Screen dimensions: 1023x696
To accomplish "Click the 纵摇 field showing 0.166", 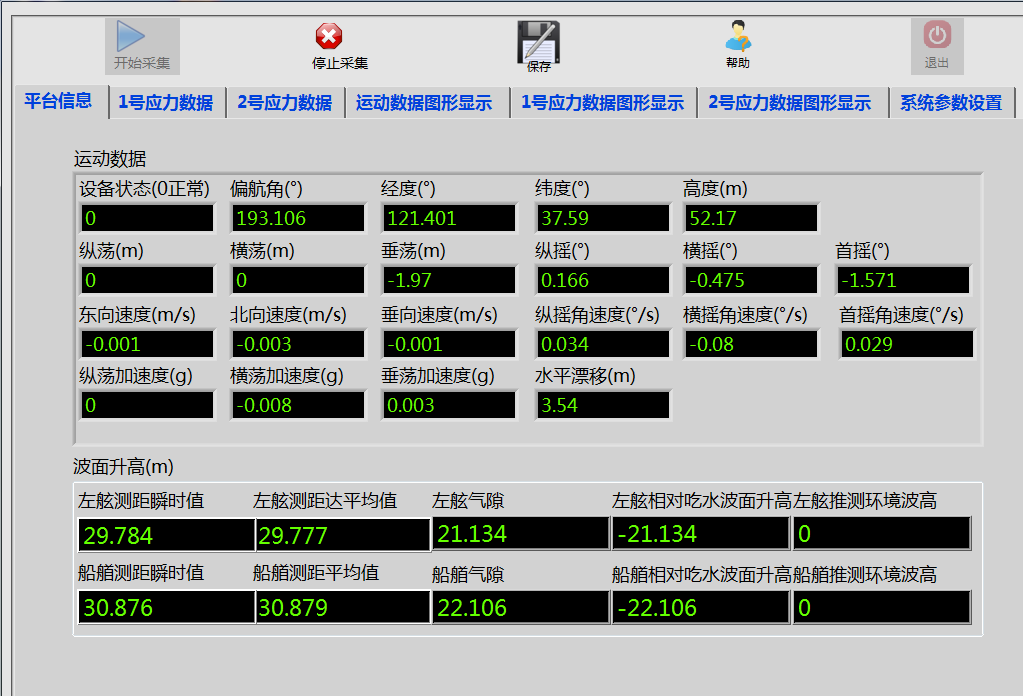I will [x=603, y=280].
